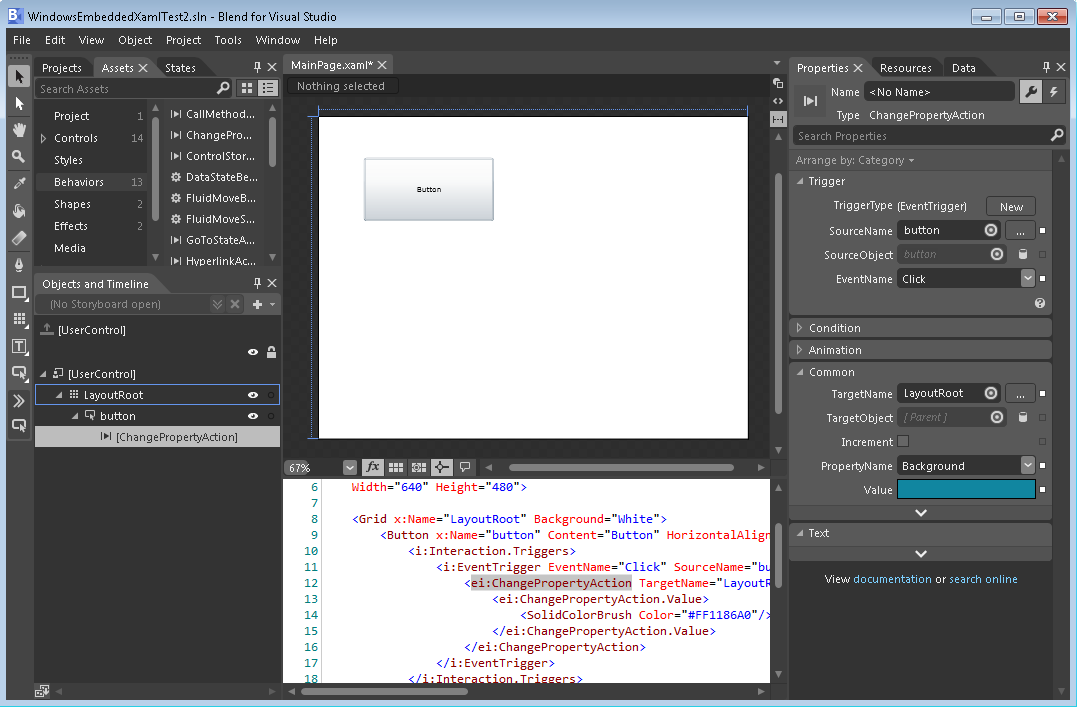Switch to the States tab
The height and width of the screenshot is (707, 1077).
[x=180, y=67]
